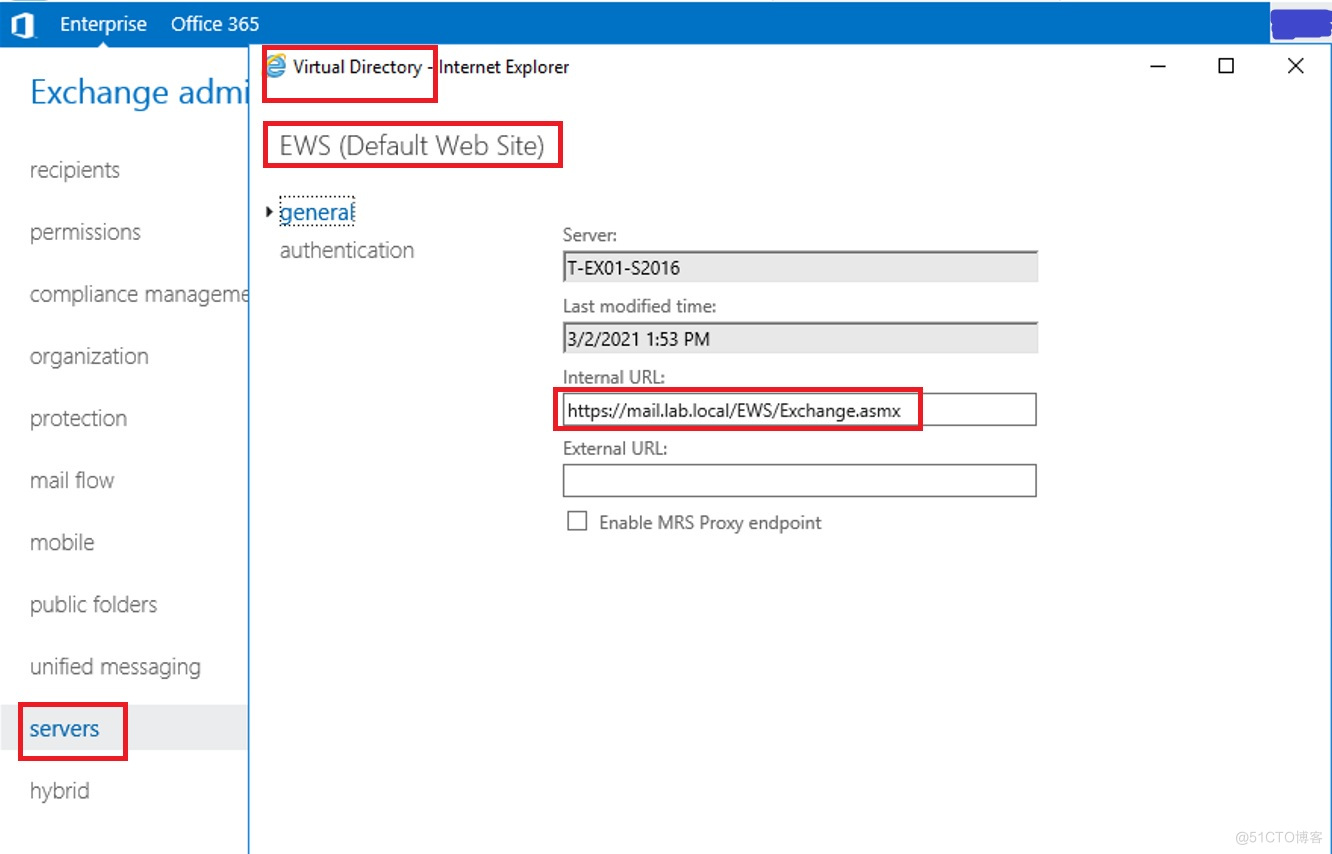The width and height of the screenshot is (1332, 854).
Task: Open permissions section
Action: (85, 232)
